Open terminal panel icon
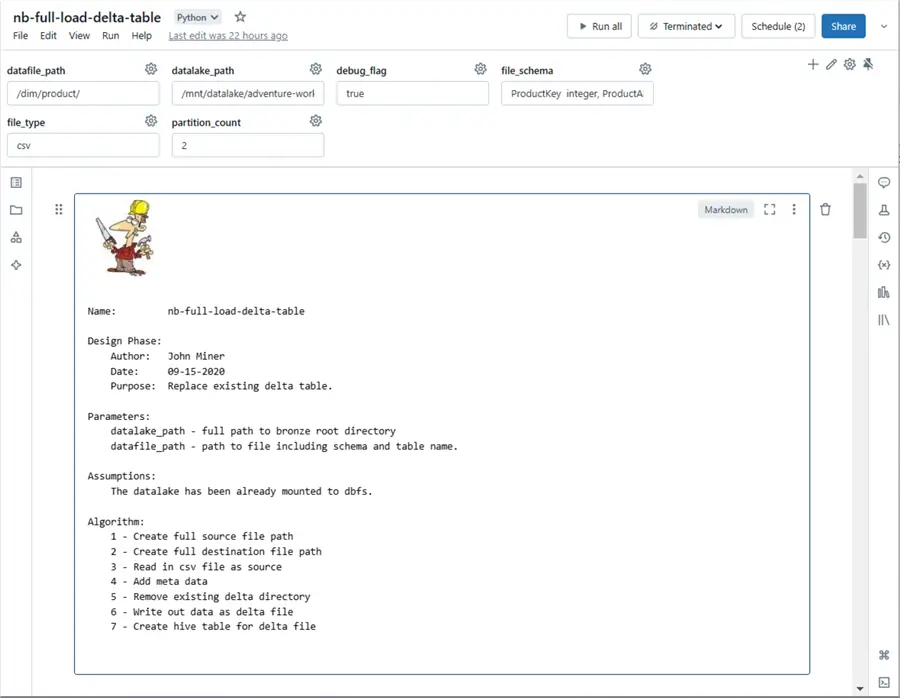Viewport: 900px width, 698px height. coord(884,682)
